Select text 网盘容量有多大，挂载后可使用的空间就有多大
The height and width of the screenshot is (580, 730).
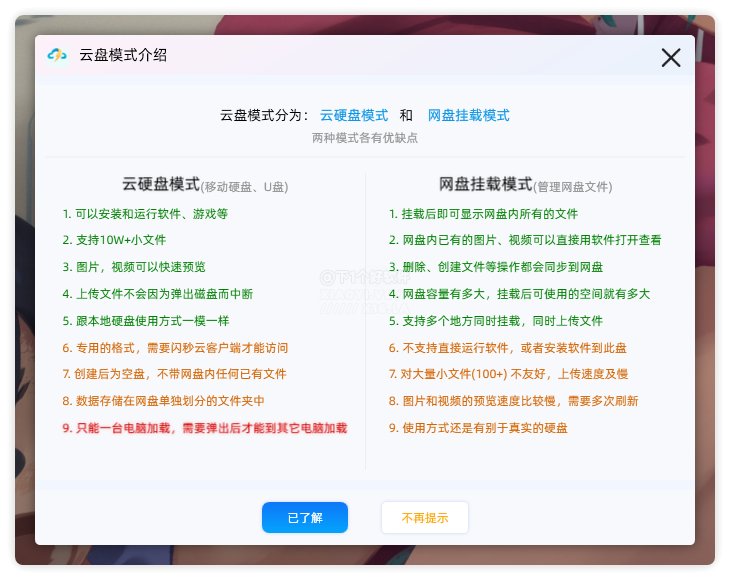pos(526,294)
